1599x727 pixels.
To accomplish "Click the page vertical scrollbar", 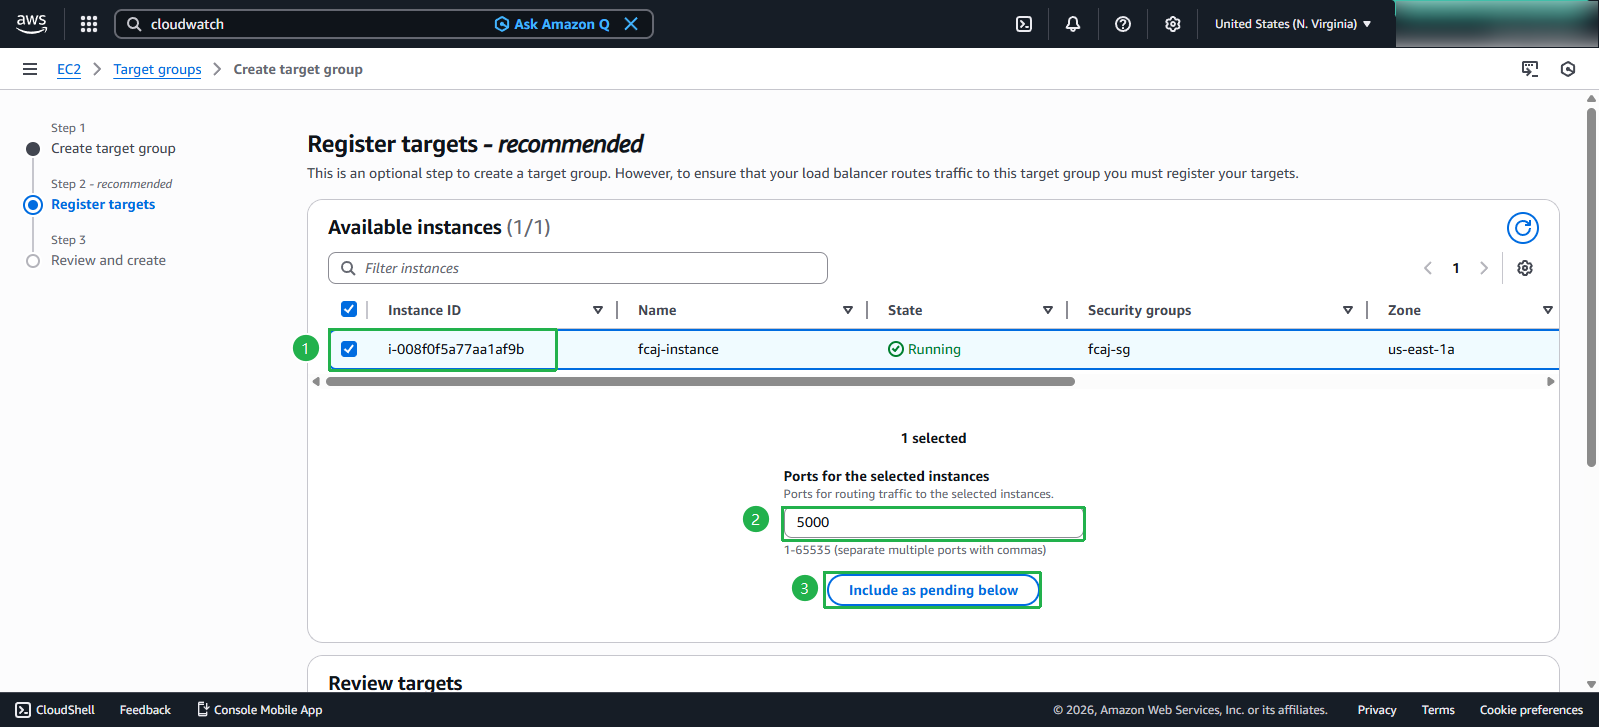I will click(x=1591, y=287).
